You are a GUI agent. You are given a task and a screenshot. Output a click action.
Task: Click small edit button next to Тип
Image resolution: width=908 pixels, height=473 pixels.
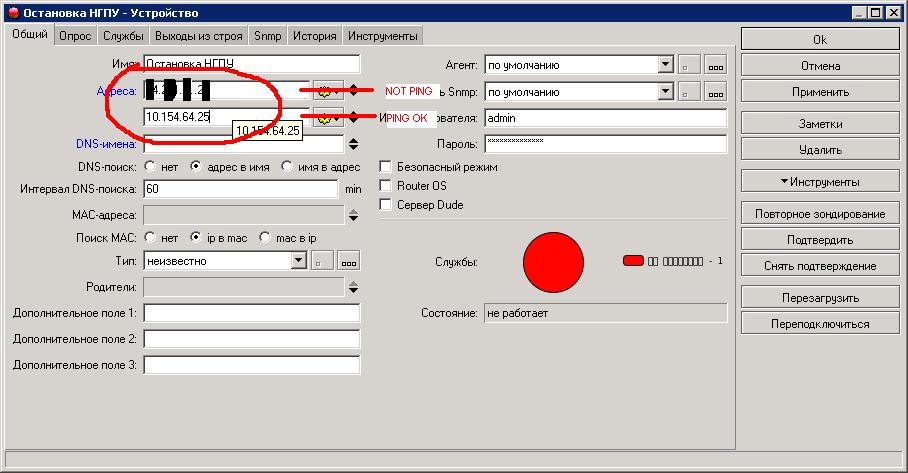tap(322, 261)
